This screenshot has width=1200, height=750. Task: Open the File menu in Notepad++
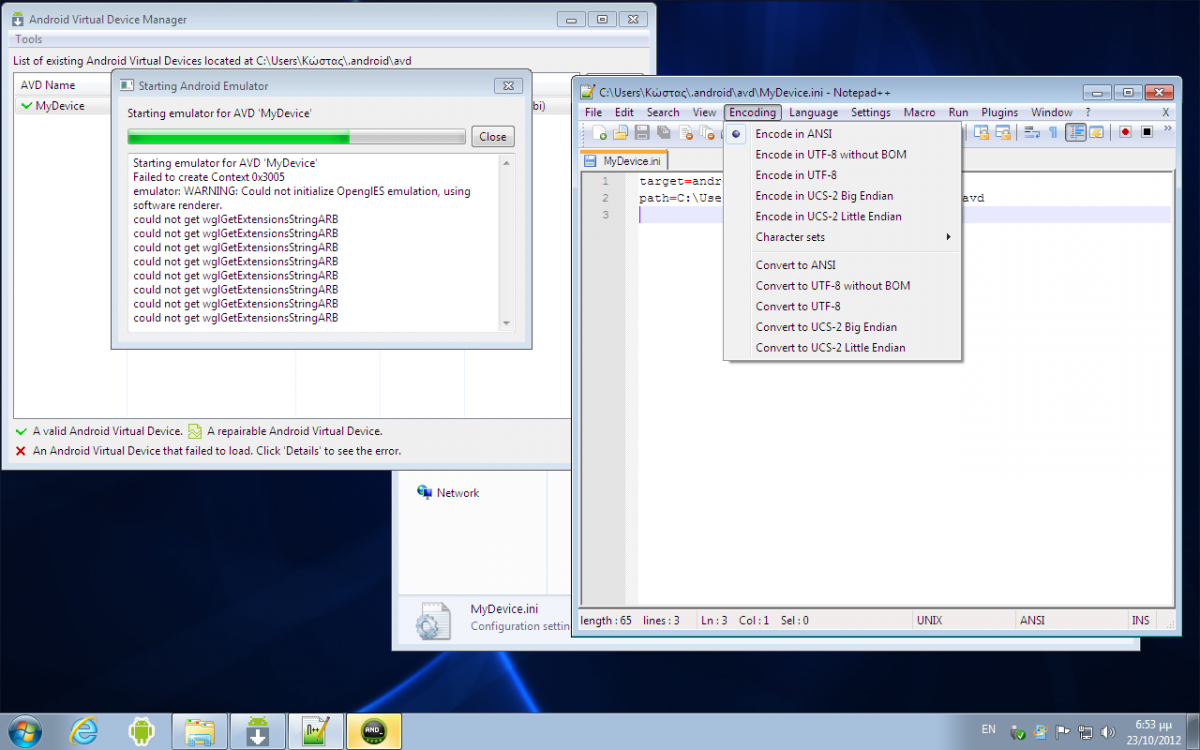pyautogui.click(x=594, y=113)
